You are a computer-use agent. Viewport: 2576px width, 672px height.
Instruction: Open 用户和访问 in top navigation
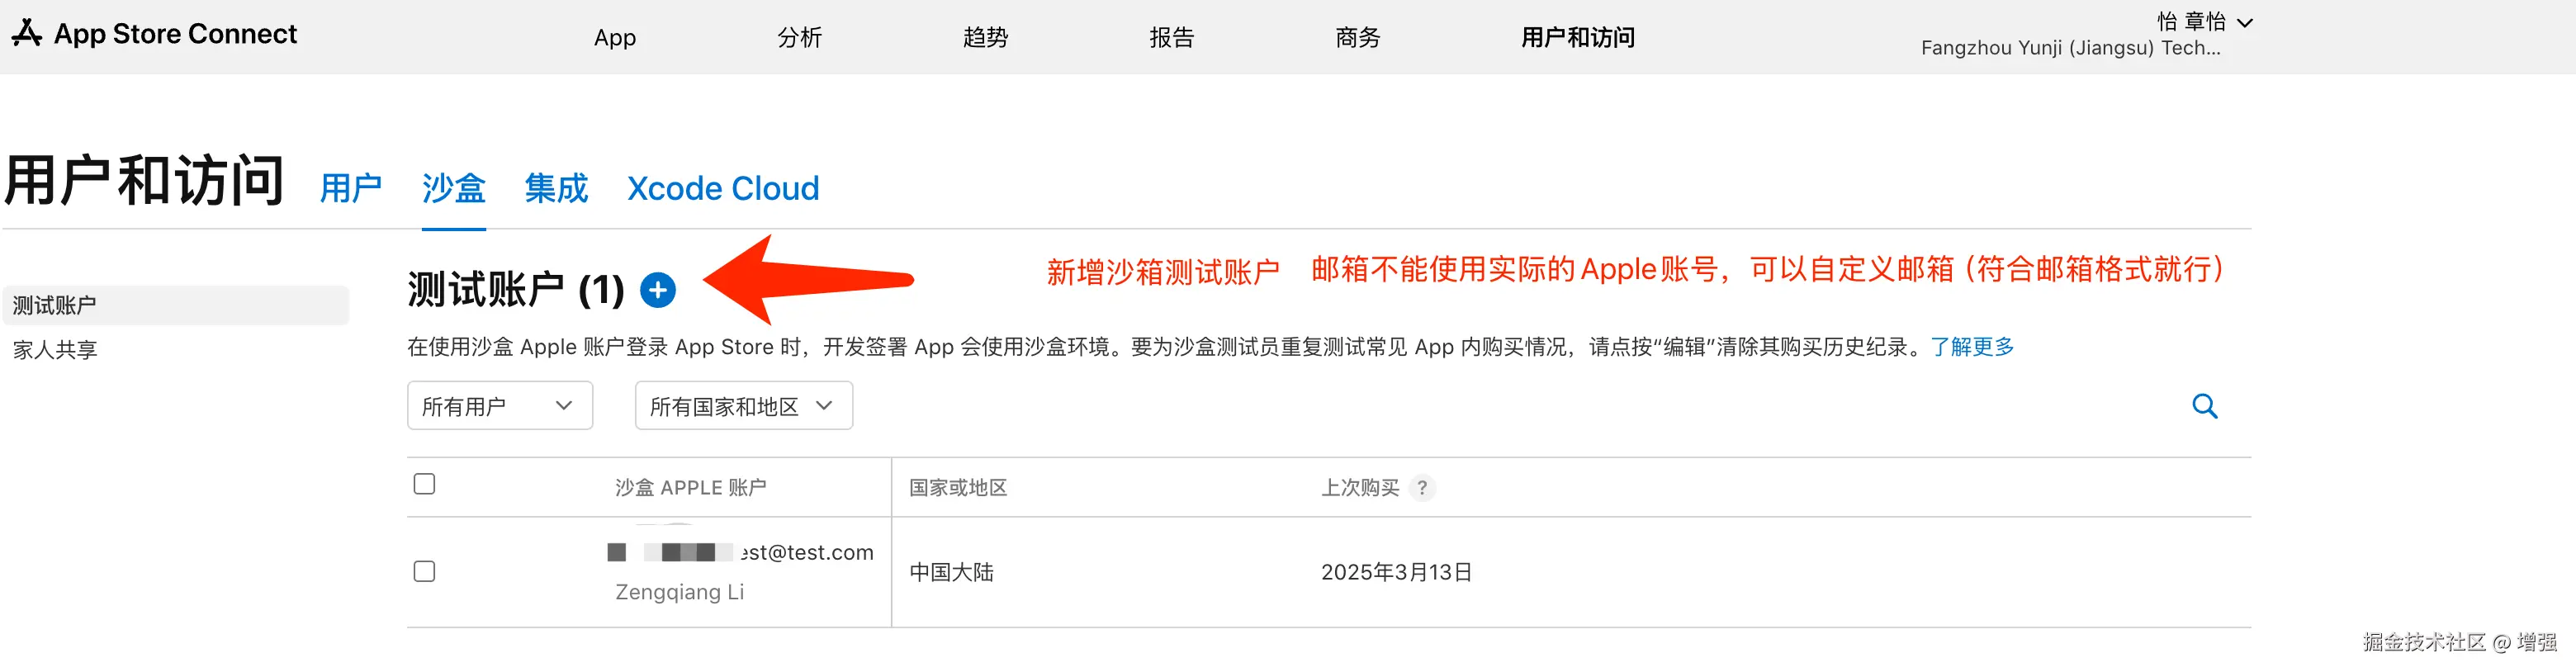1578,38
